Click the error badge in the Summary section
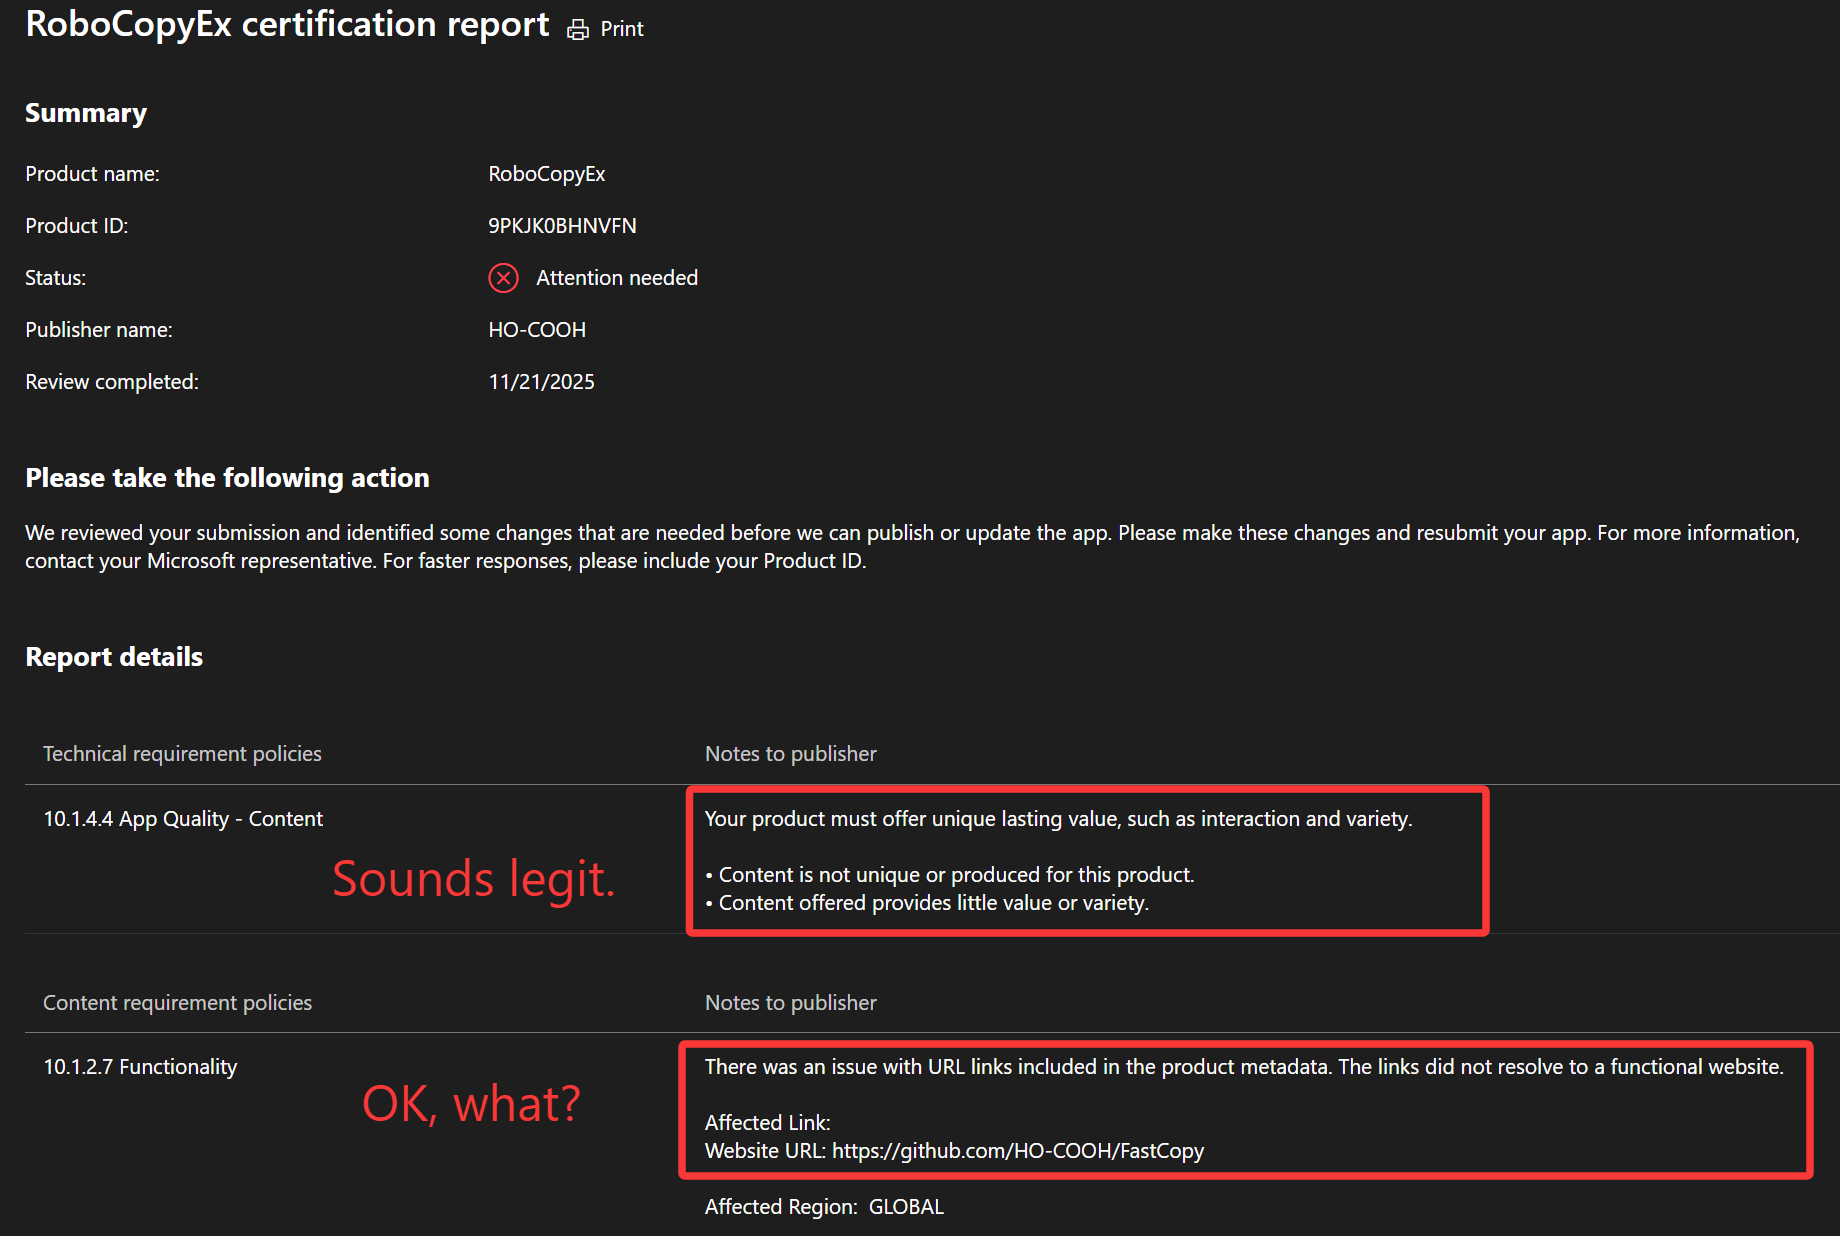Viewport: 1840px width, 1236px height. 504,278
